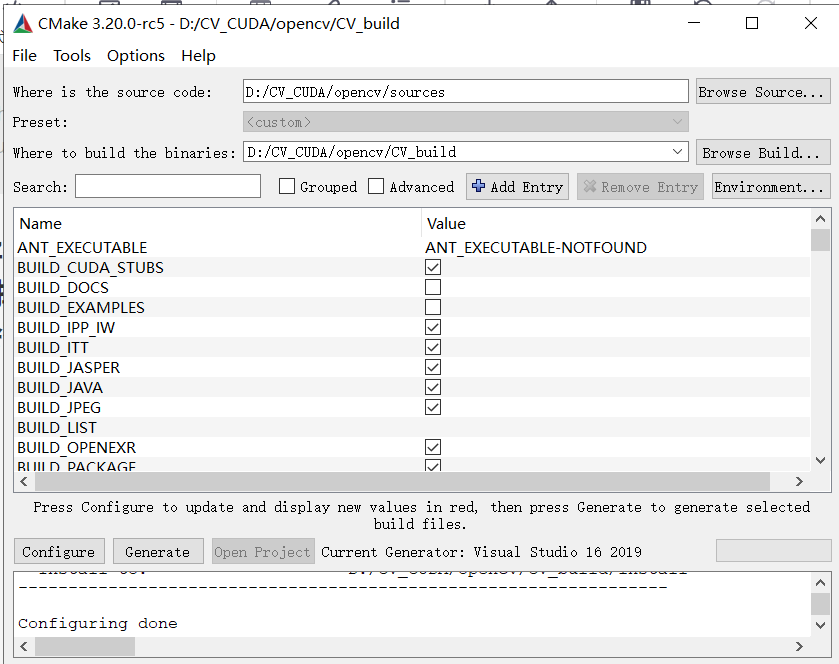Click Browse Source button
Screen dimensions: 839x664
point(763,91)
